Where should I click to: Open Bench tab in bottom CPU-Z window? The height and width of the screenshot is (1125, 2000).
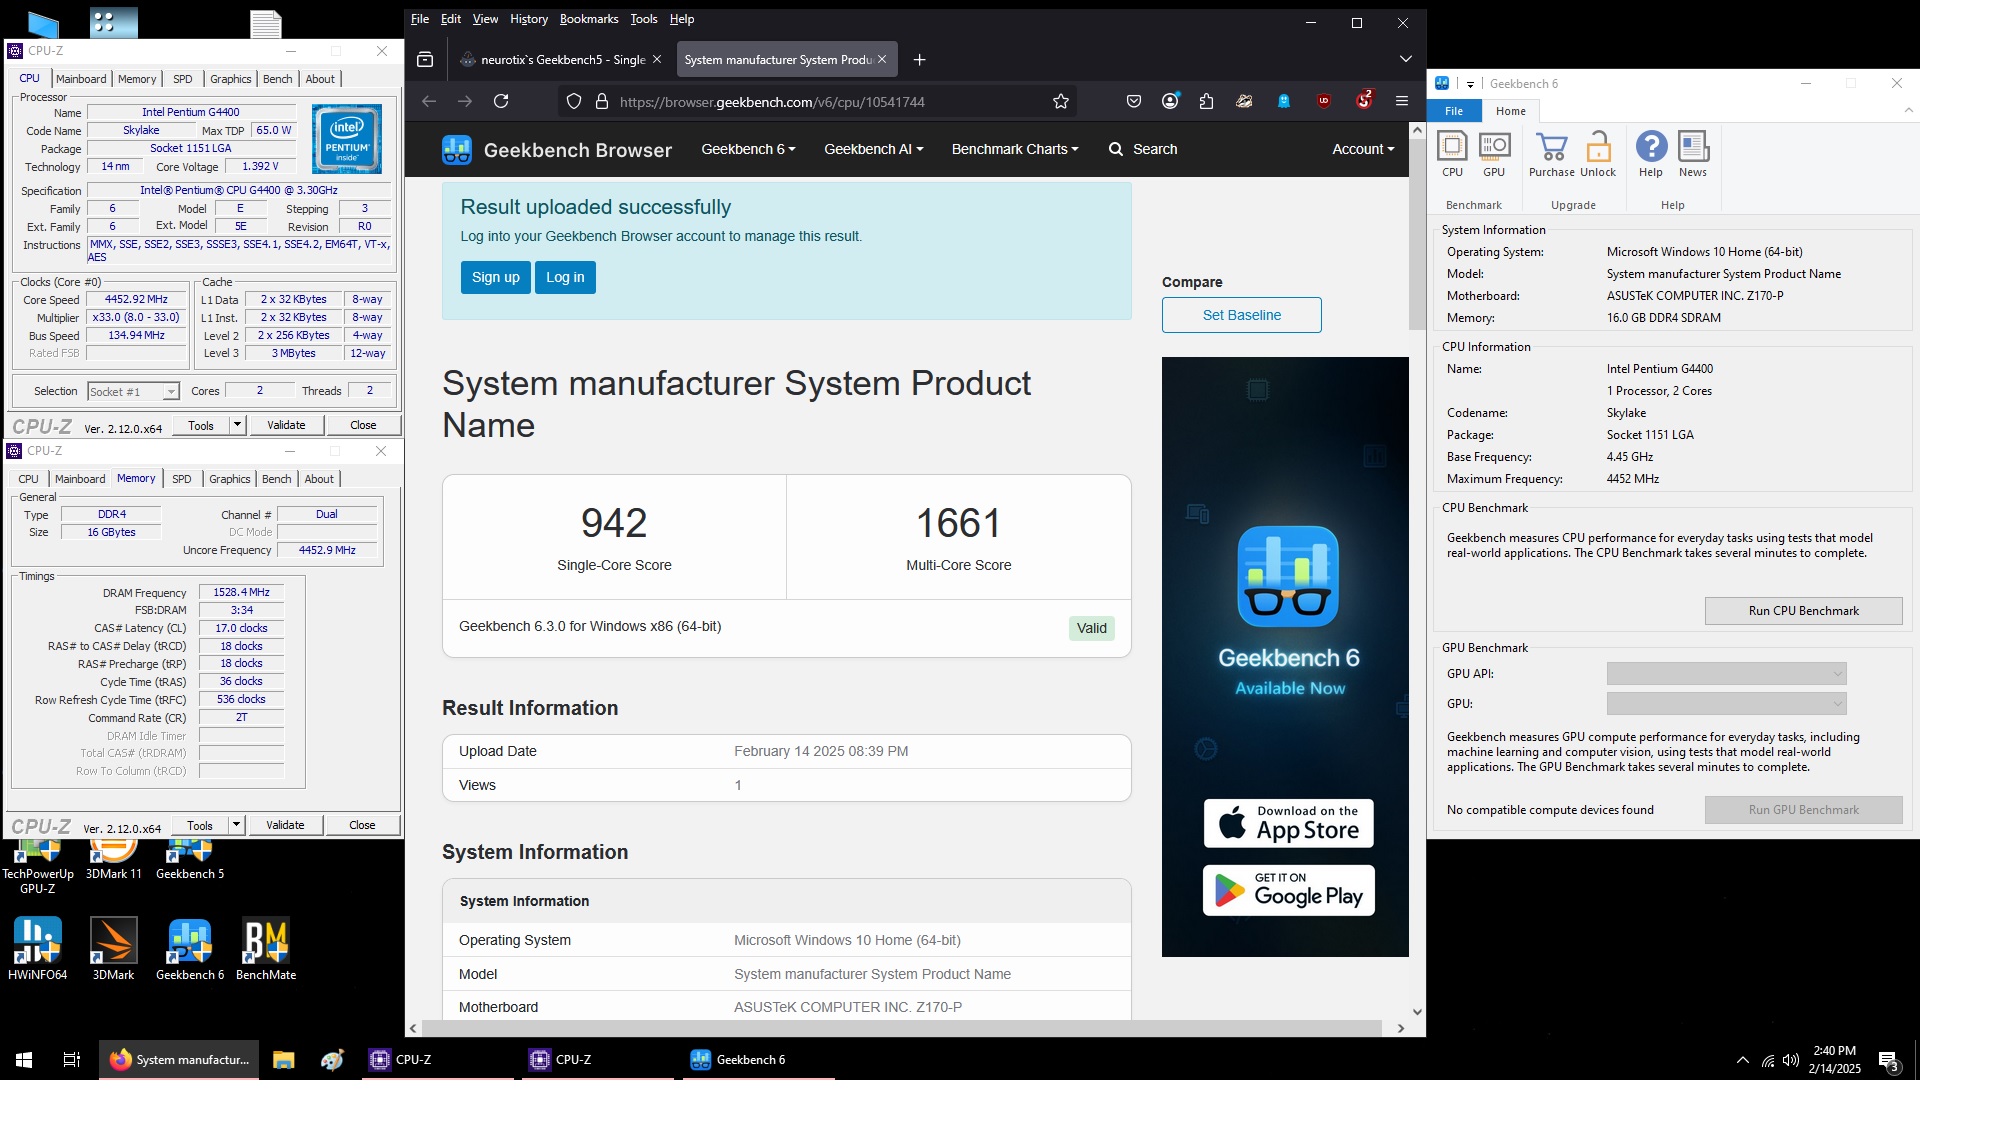click(277, 479)
